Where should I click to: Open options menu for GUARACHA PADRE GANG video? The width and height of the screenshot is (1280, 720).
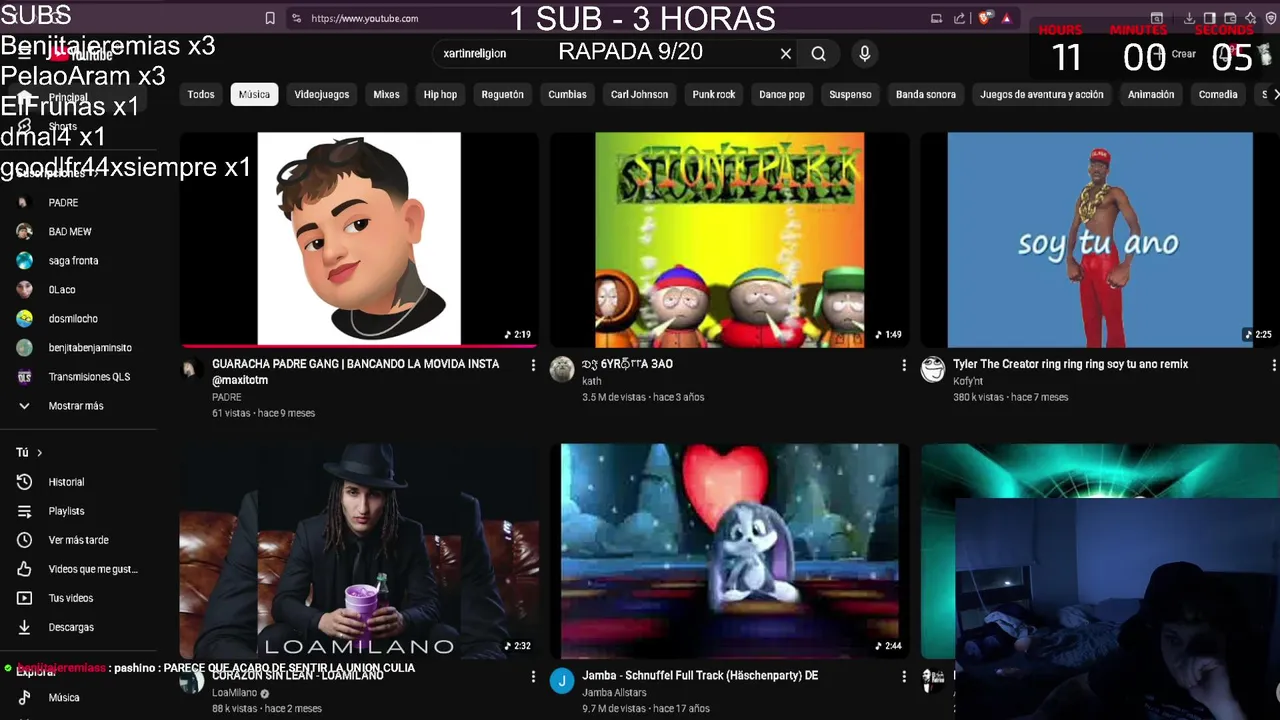(x=533, y=366)
